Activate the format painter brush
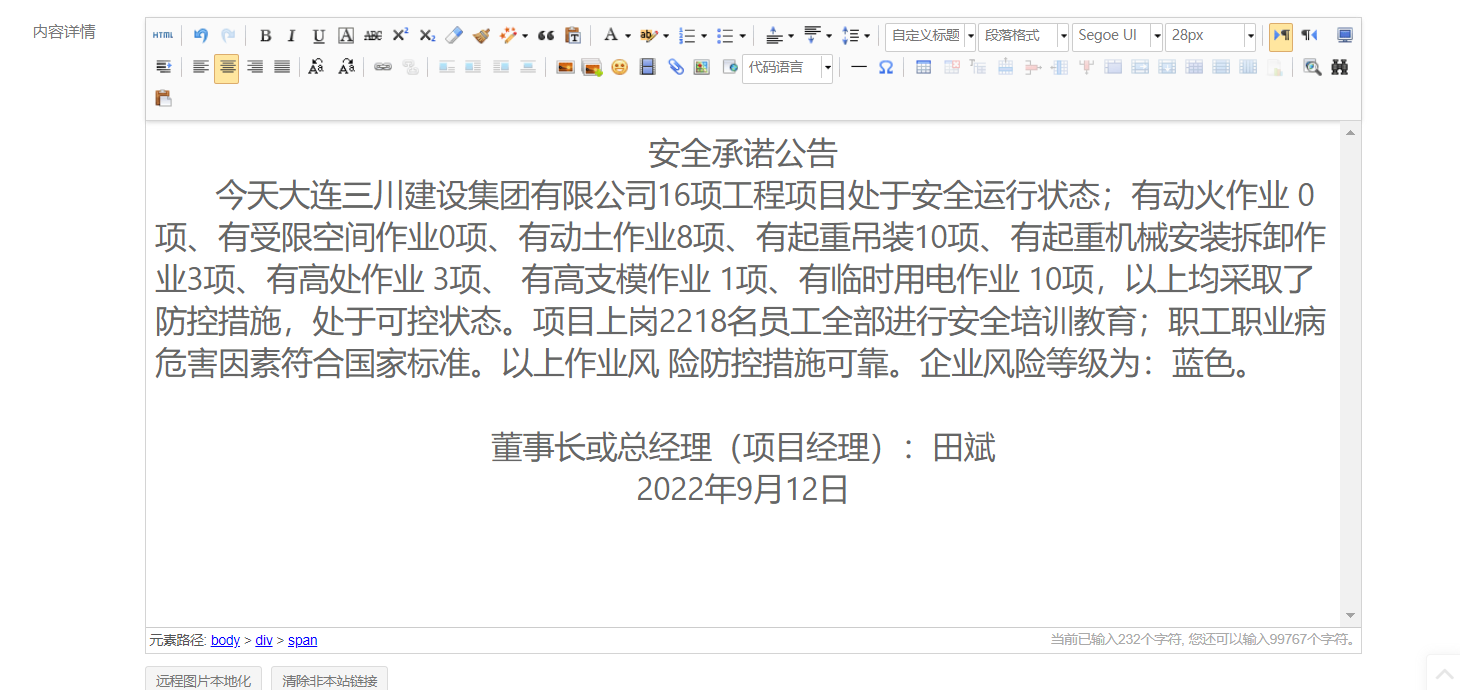This screenshot has width=1460, height=690. pos(481,35)
